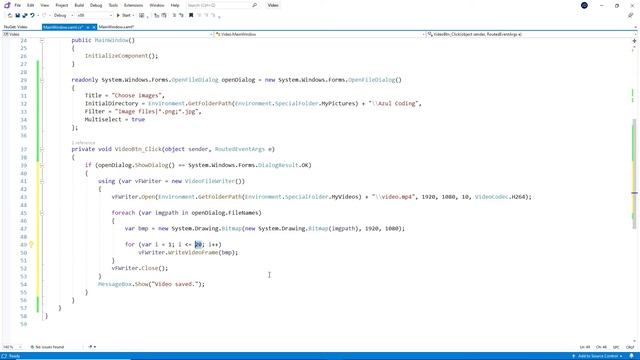Open the Debug menu

click(x=96, y=5)
